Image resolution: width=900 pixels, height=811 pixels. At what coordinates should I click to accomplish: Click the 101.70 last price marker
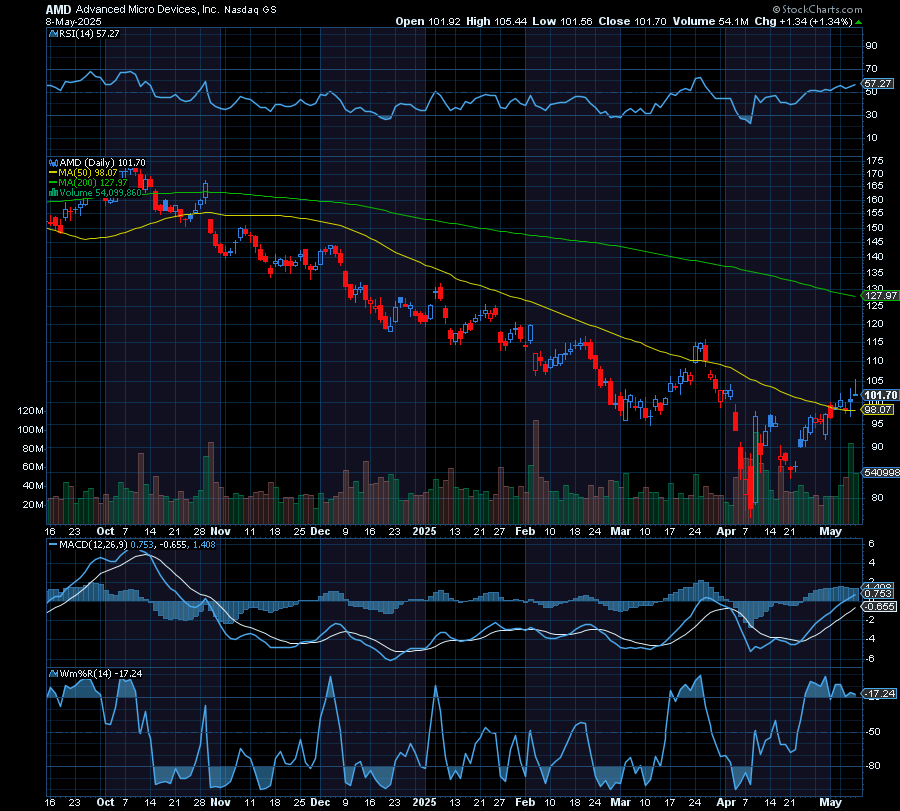click(x=880, y=396)
